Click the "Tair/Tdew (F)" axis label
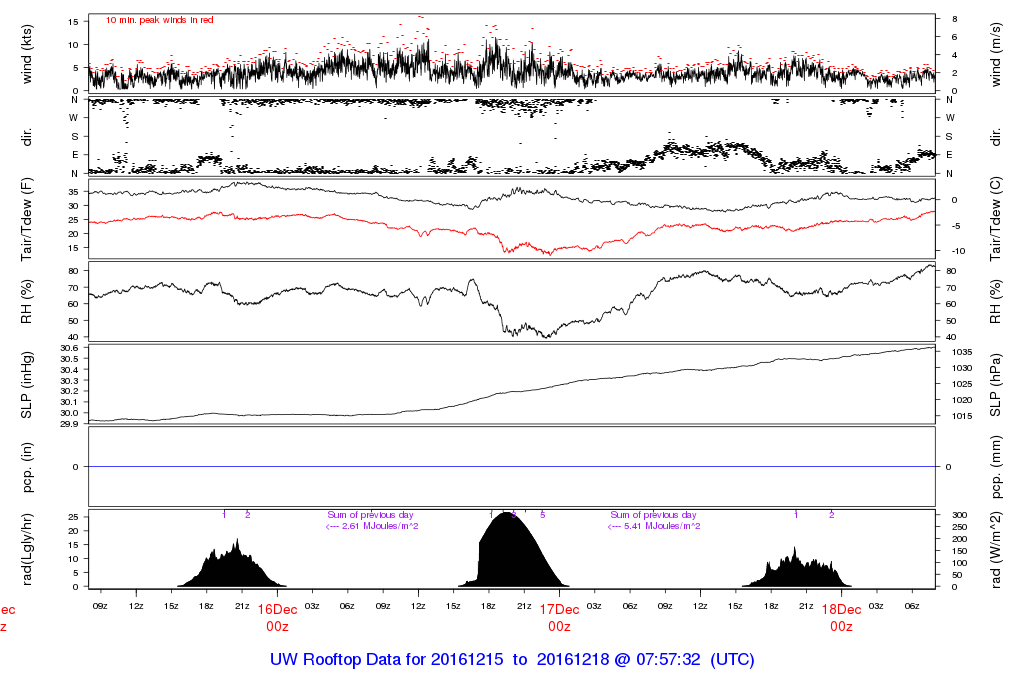 pos(27,219)
